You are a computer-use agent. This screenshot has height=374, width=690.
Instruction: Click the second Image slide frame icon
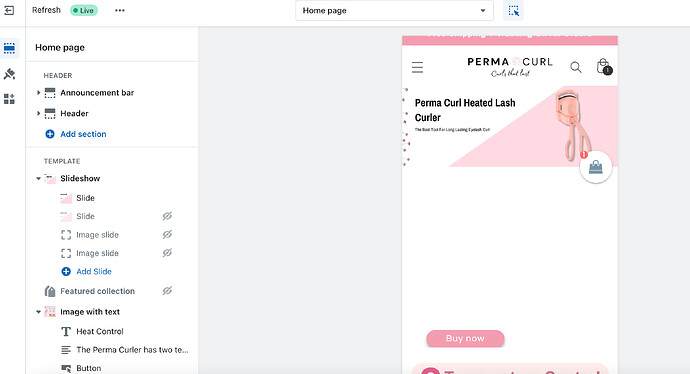click(x=66, y=253)
